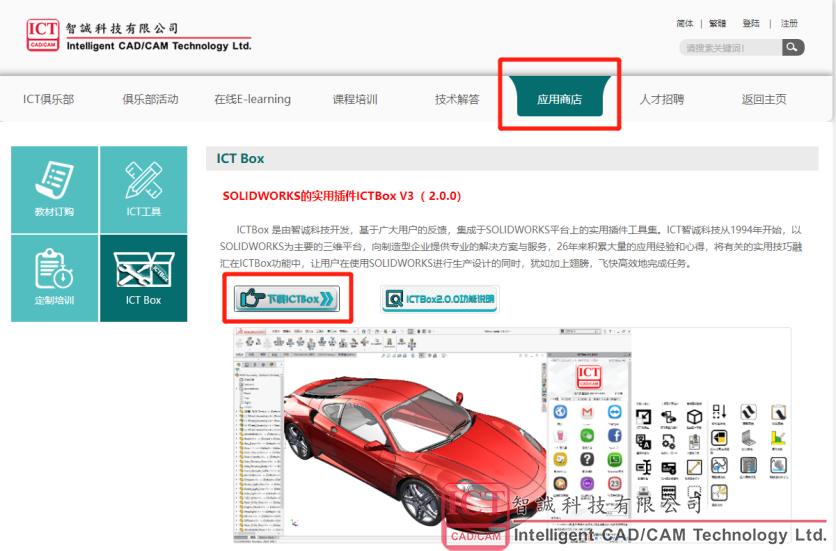
Task: Open the 定制培训 tile
Action: [x=54, y=278]
